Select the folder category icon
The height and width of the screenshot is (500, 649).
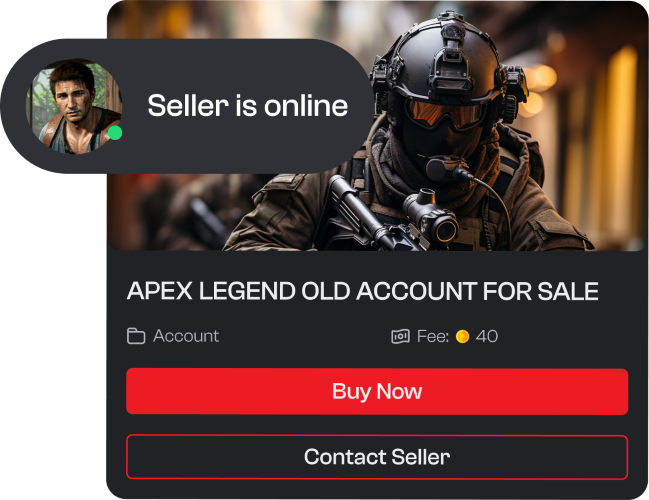(x=136, y=336)
